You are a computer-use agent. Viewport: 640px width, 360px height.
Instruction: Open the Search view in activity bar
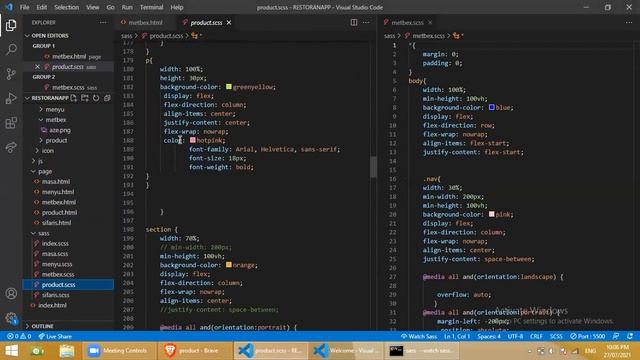coord(11,49)
